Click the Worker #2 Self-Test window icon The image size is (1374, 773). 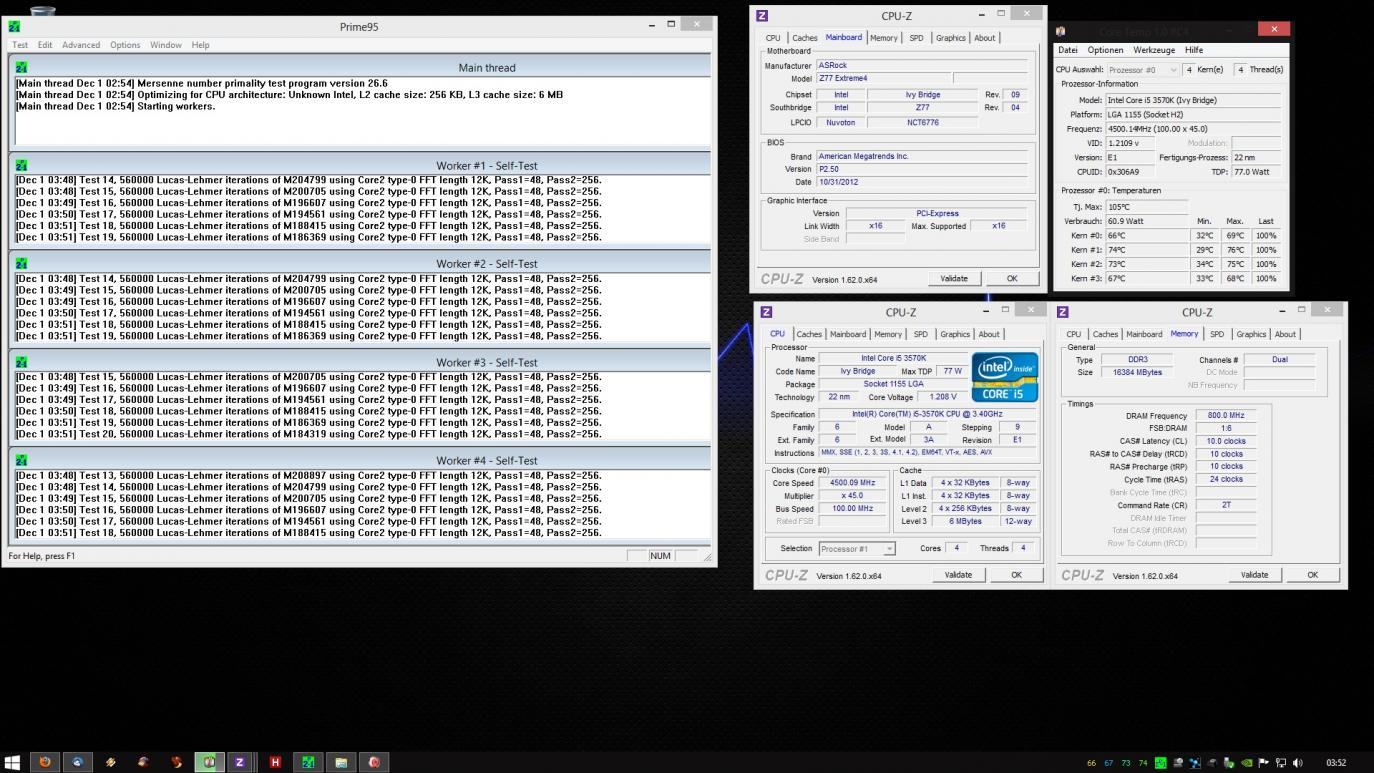pos(22,263)
